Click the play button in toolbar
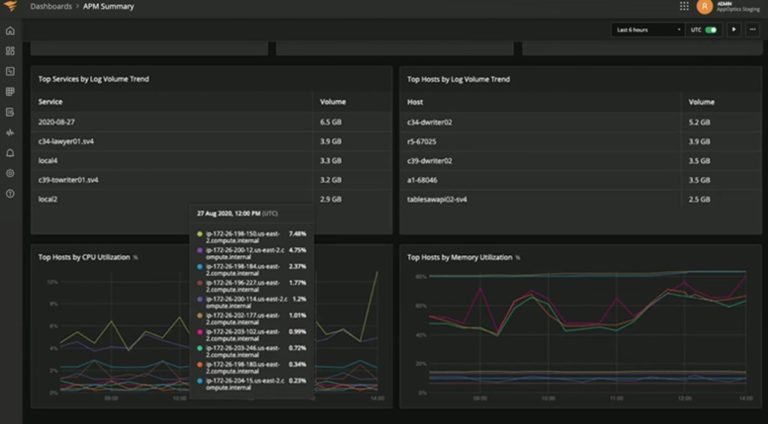The width and height of the screenshot is (768, 424). [734, 30]
